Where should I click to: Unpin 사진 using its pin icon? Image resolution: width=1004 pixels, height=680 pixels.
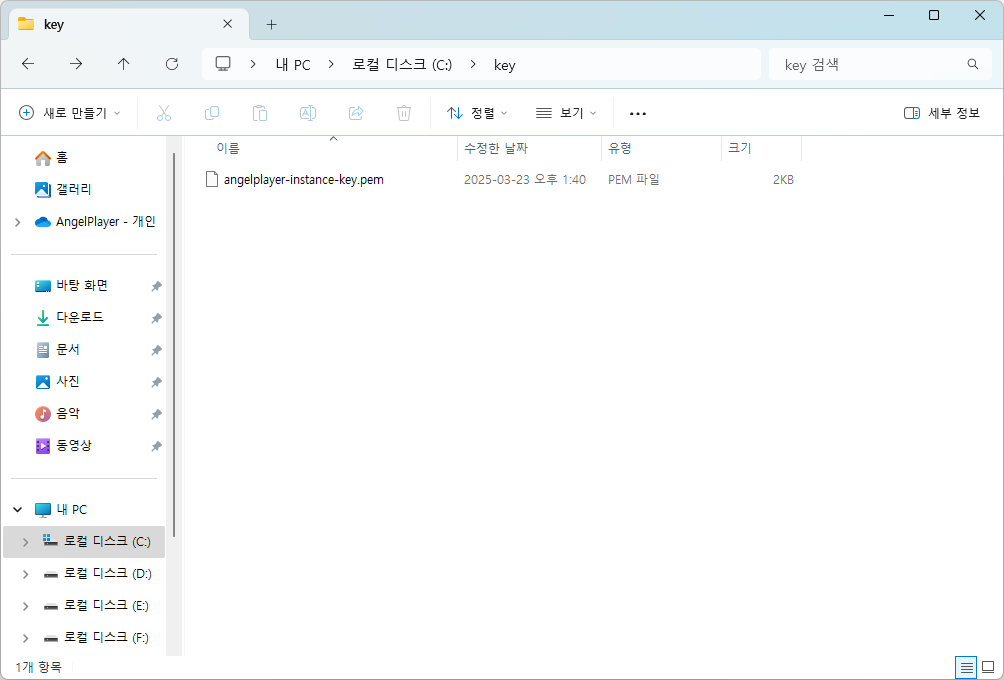[156, 382]
